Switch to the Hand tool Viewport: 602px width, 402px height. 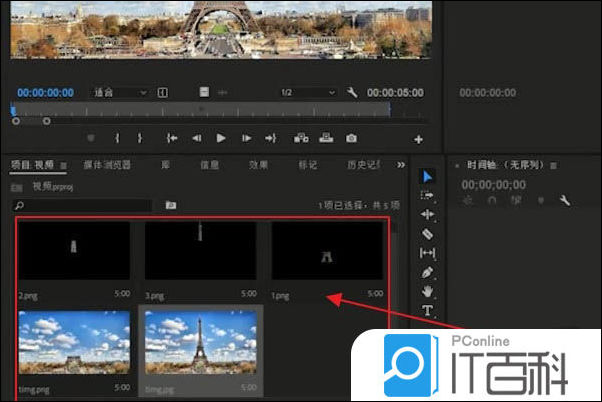pos(427,291)
